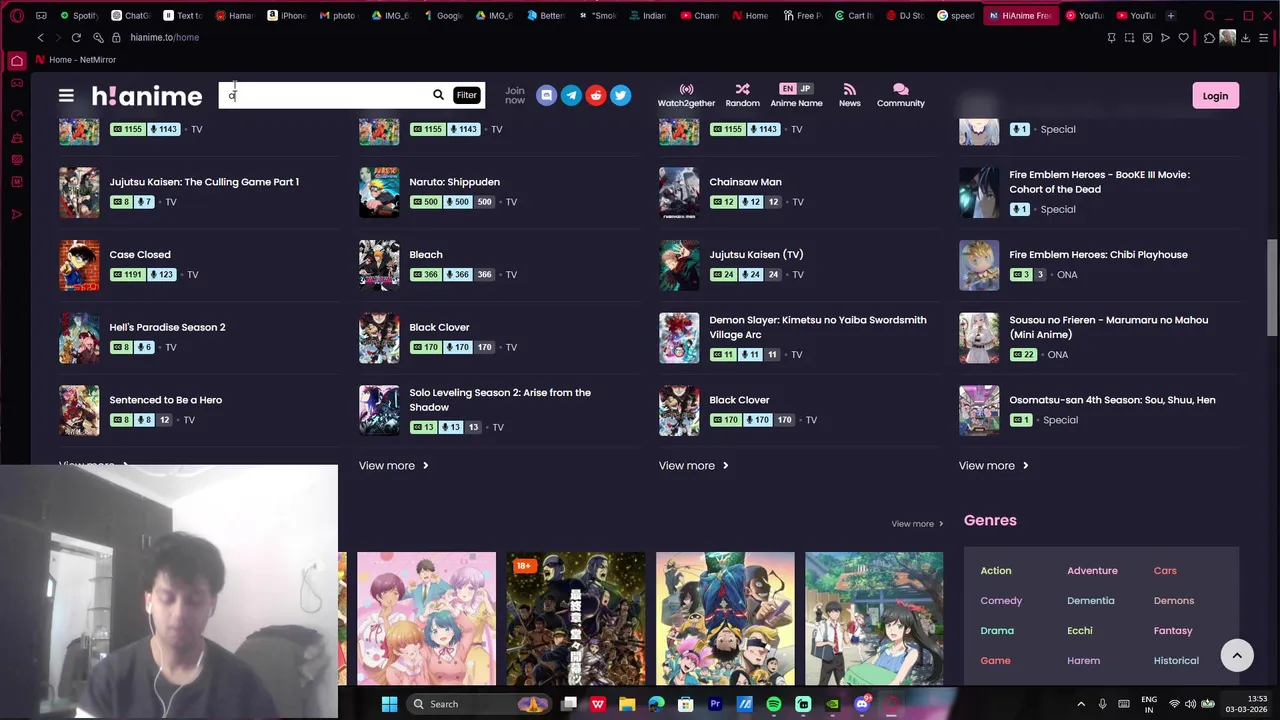Open Sentenced to Be a Hero
1280x720 pixels.
click(x=165, y=400)
